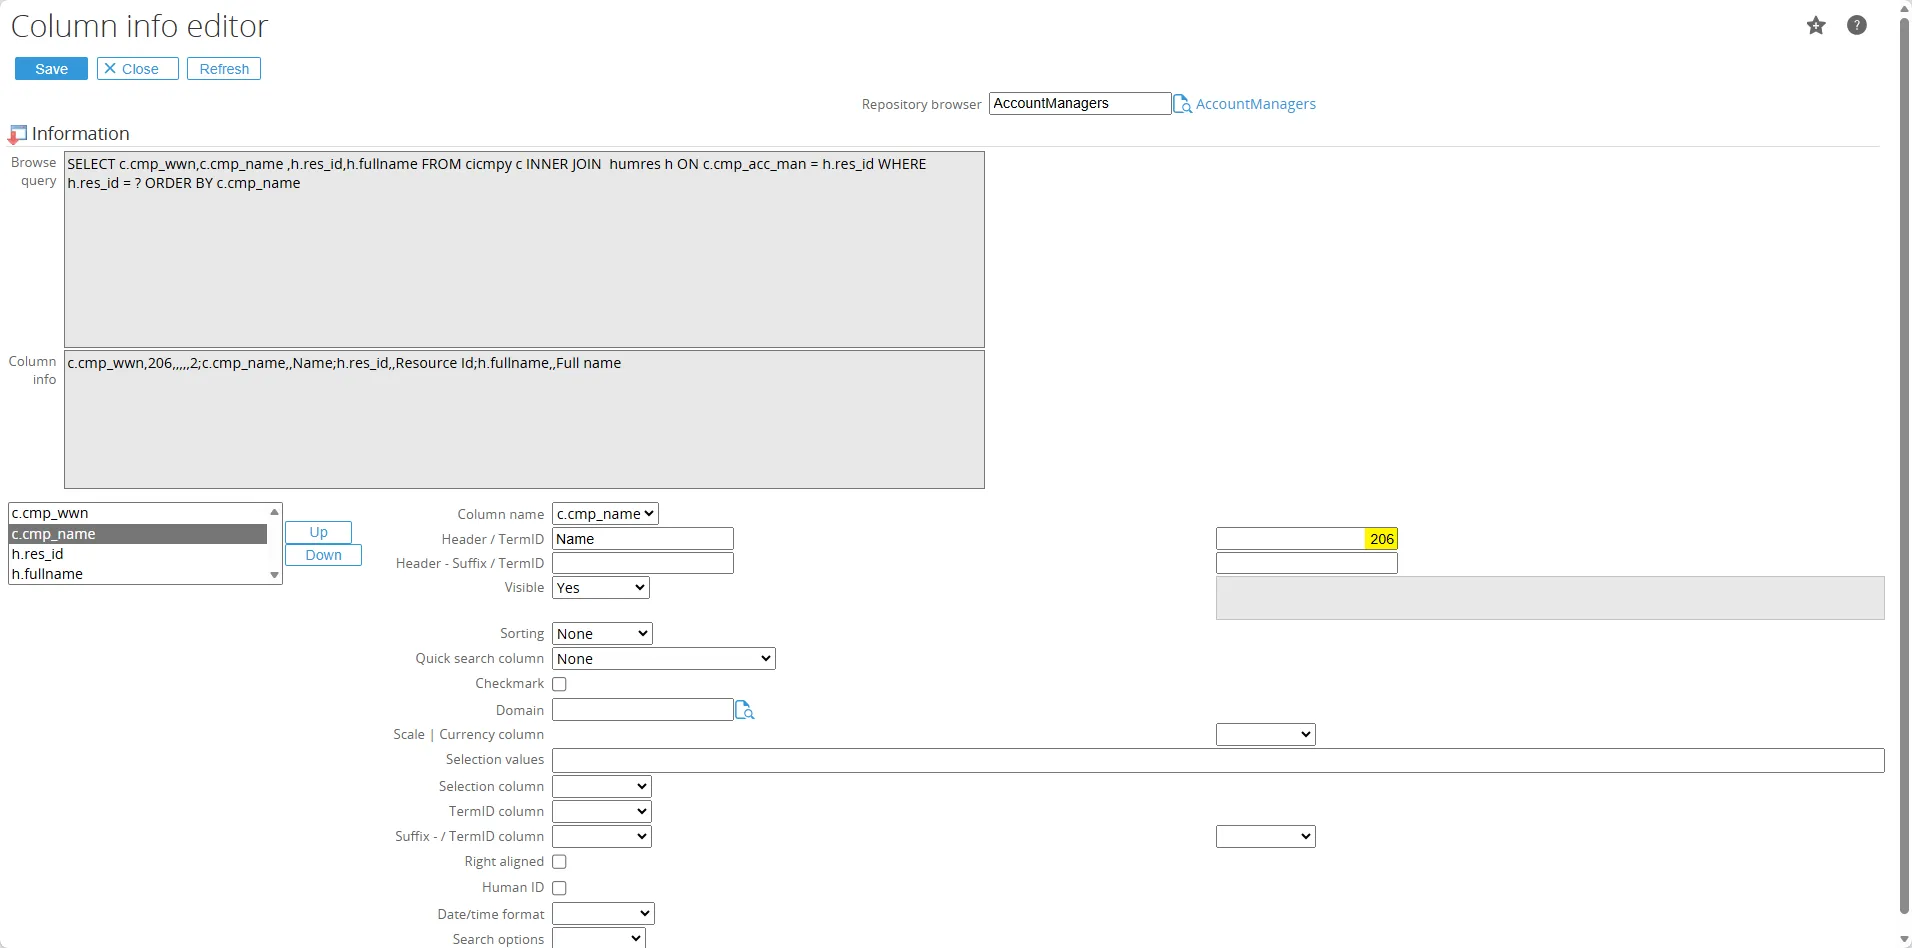Open Domain lookup browse icon
Screen dimensions: 1912x948
(x=744, y=710)
